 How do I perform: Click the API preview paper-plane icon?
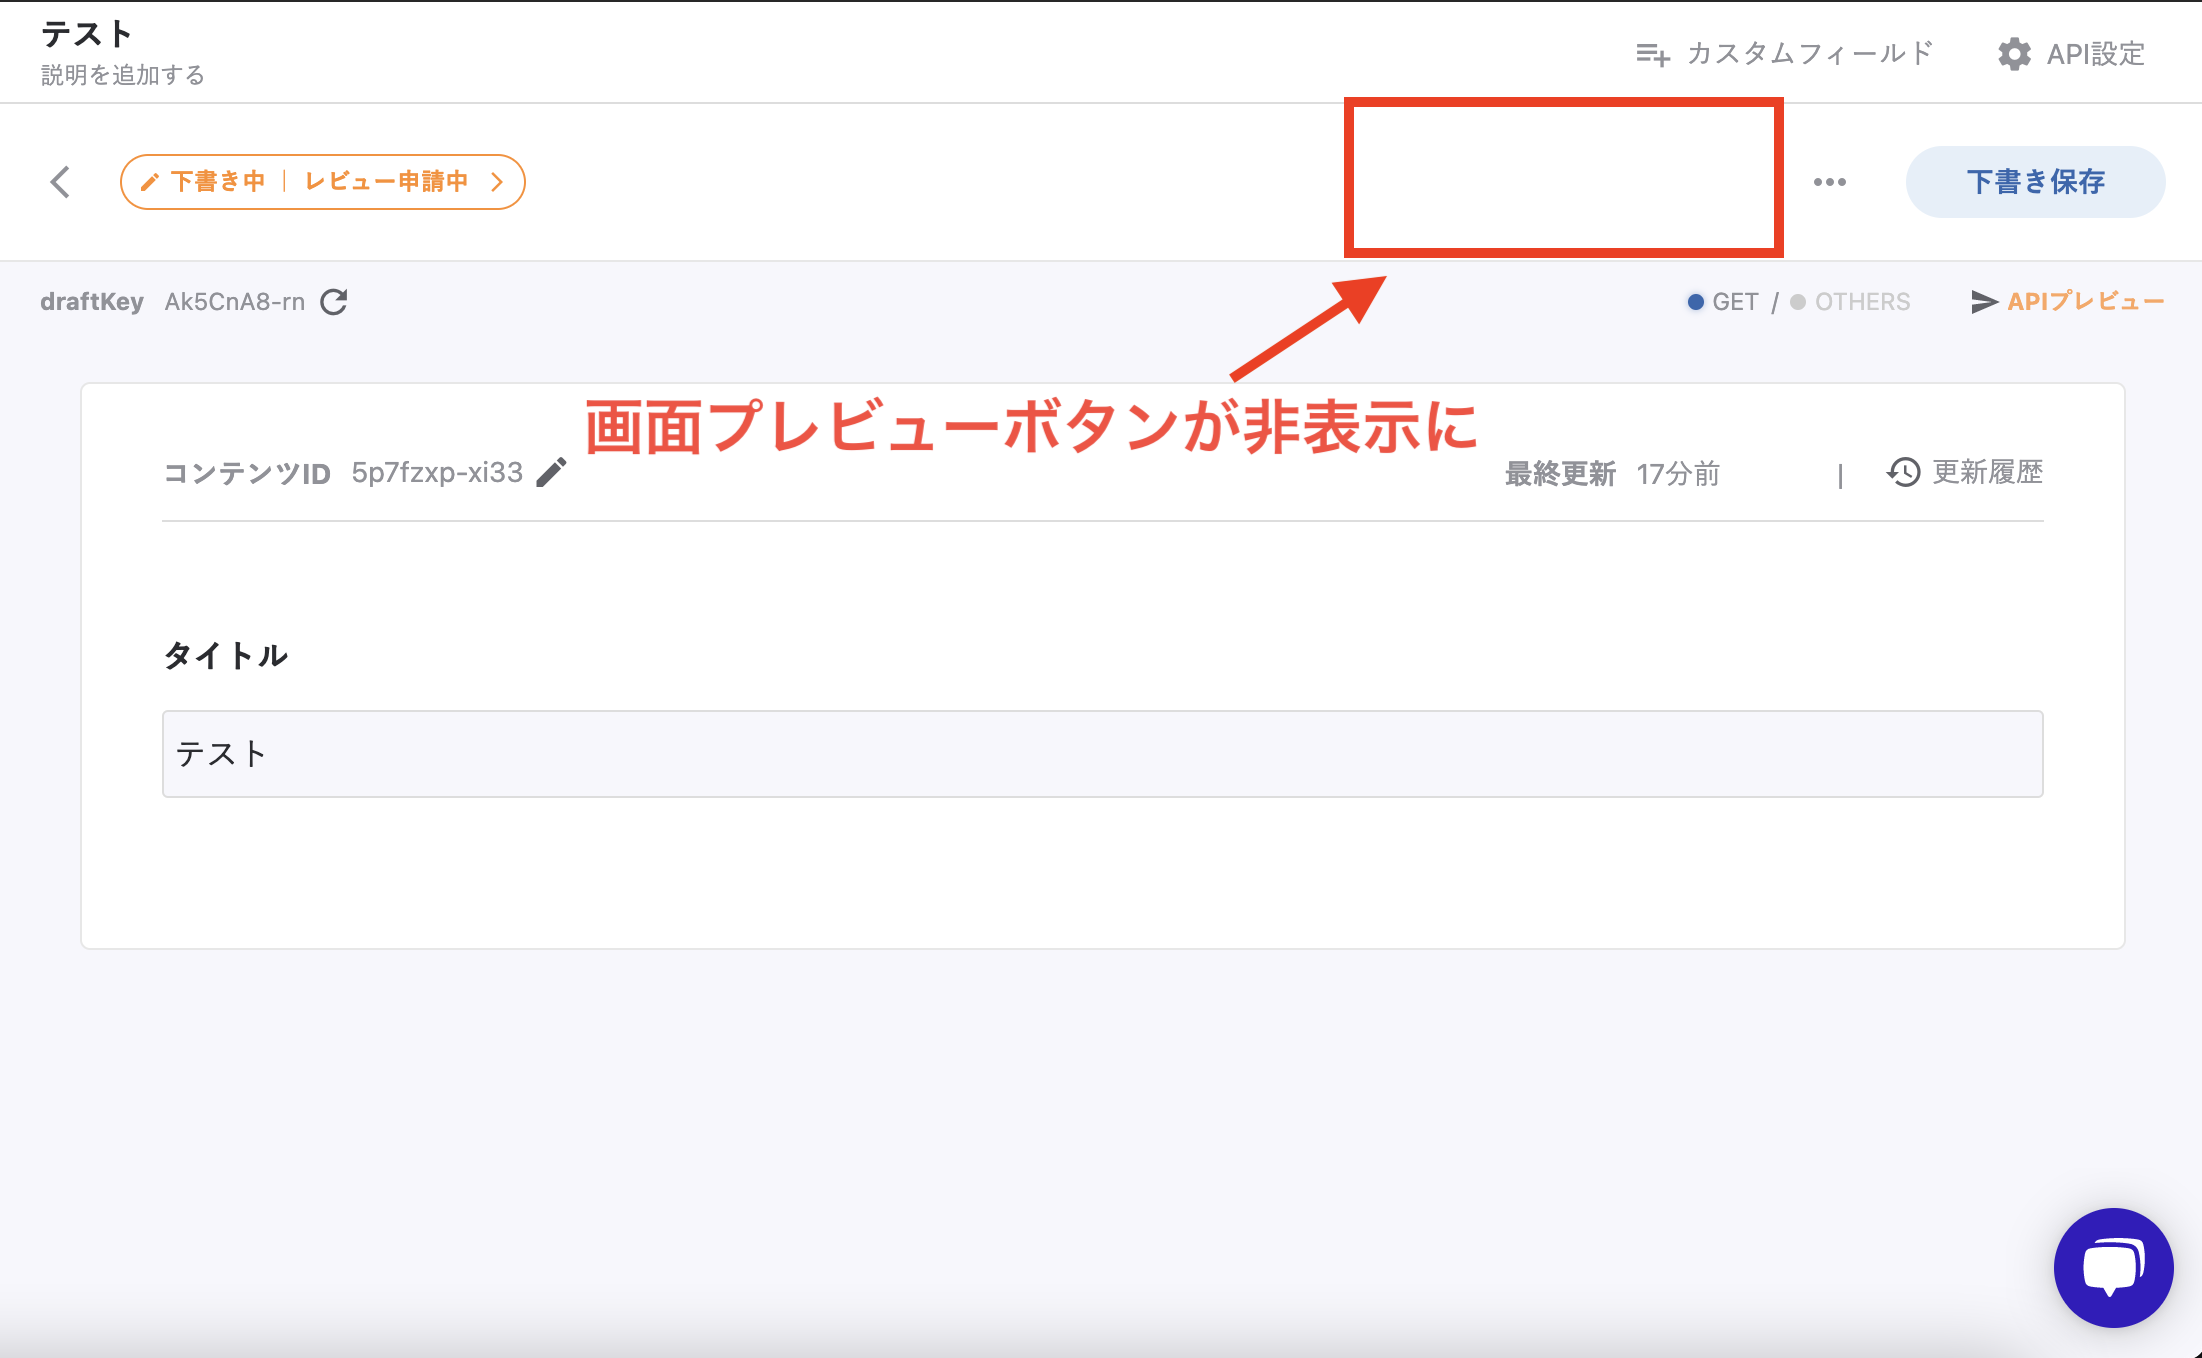pos(1983,302)
